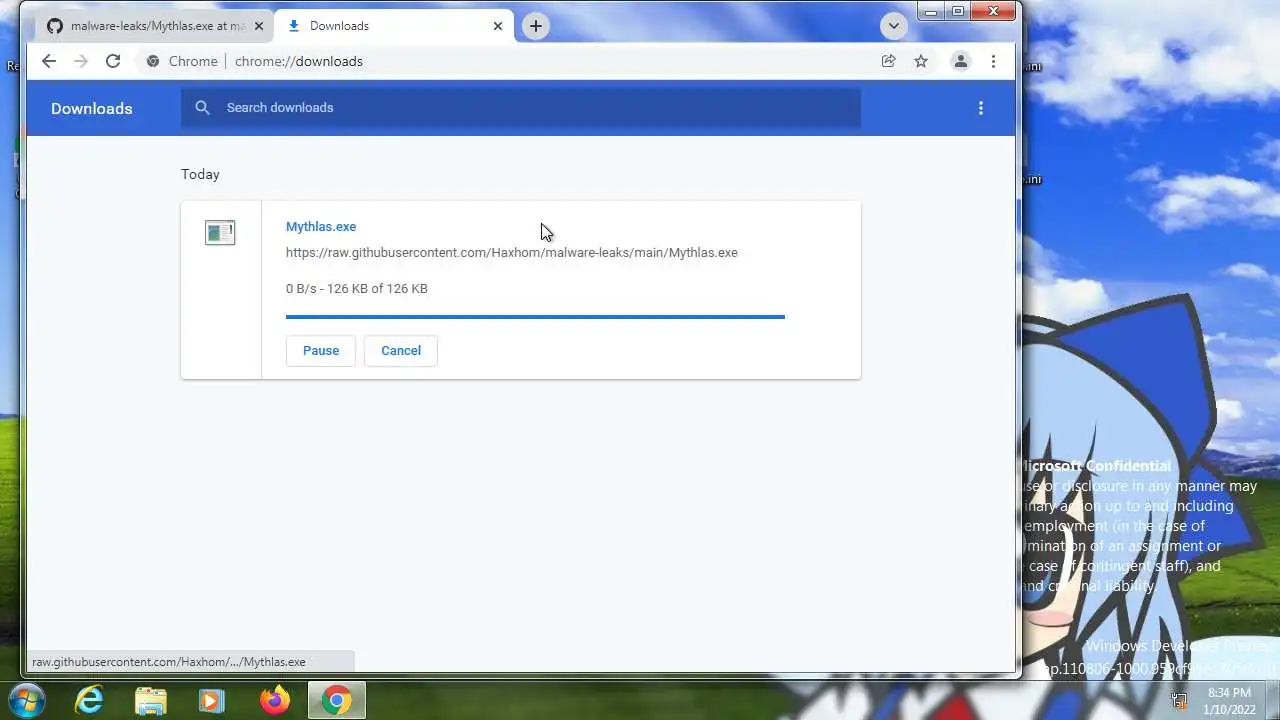This screenshot has width=1280, height=720.
Task: Click the Search downloads field
Action: (x=521, y=107)
